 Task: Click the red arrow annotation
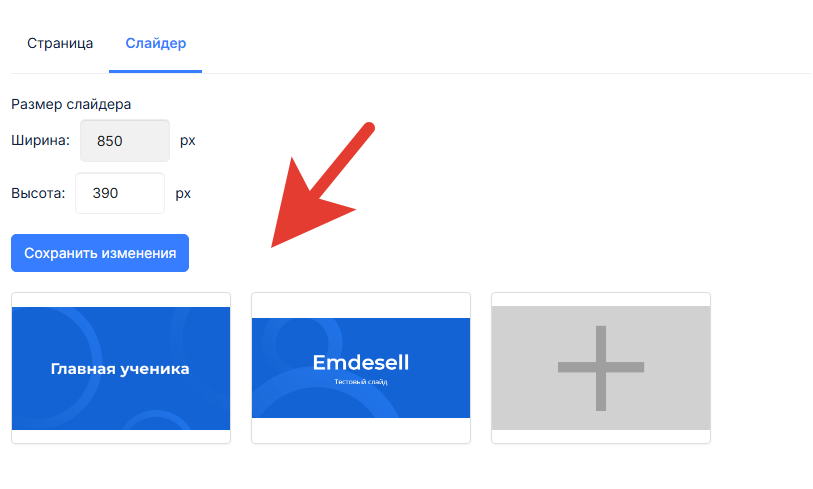[323, 185]
